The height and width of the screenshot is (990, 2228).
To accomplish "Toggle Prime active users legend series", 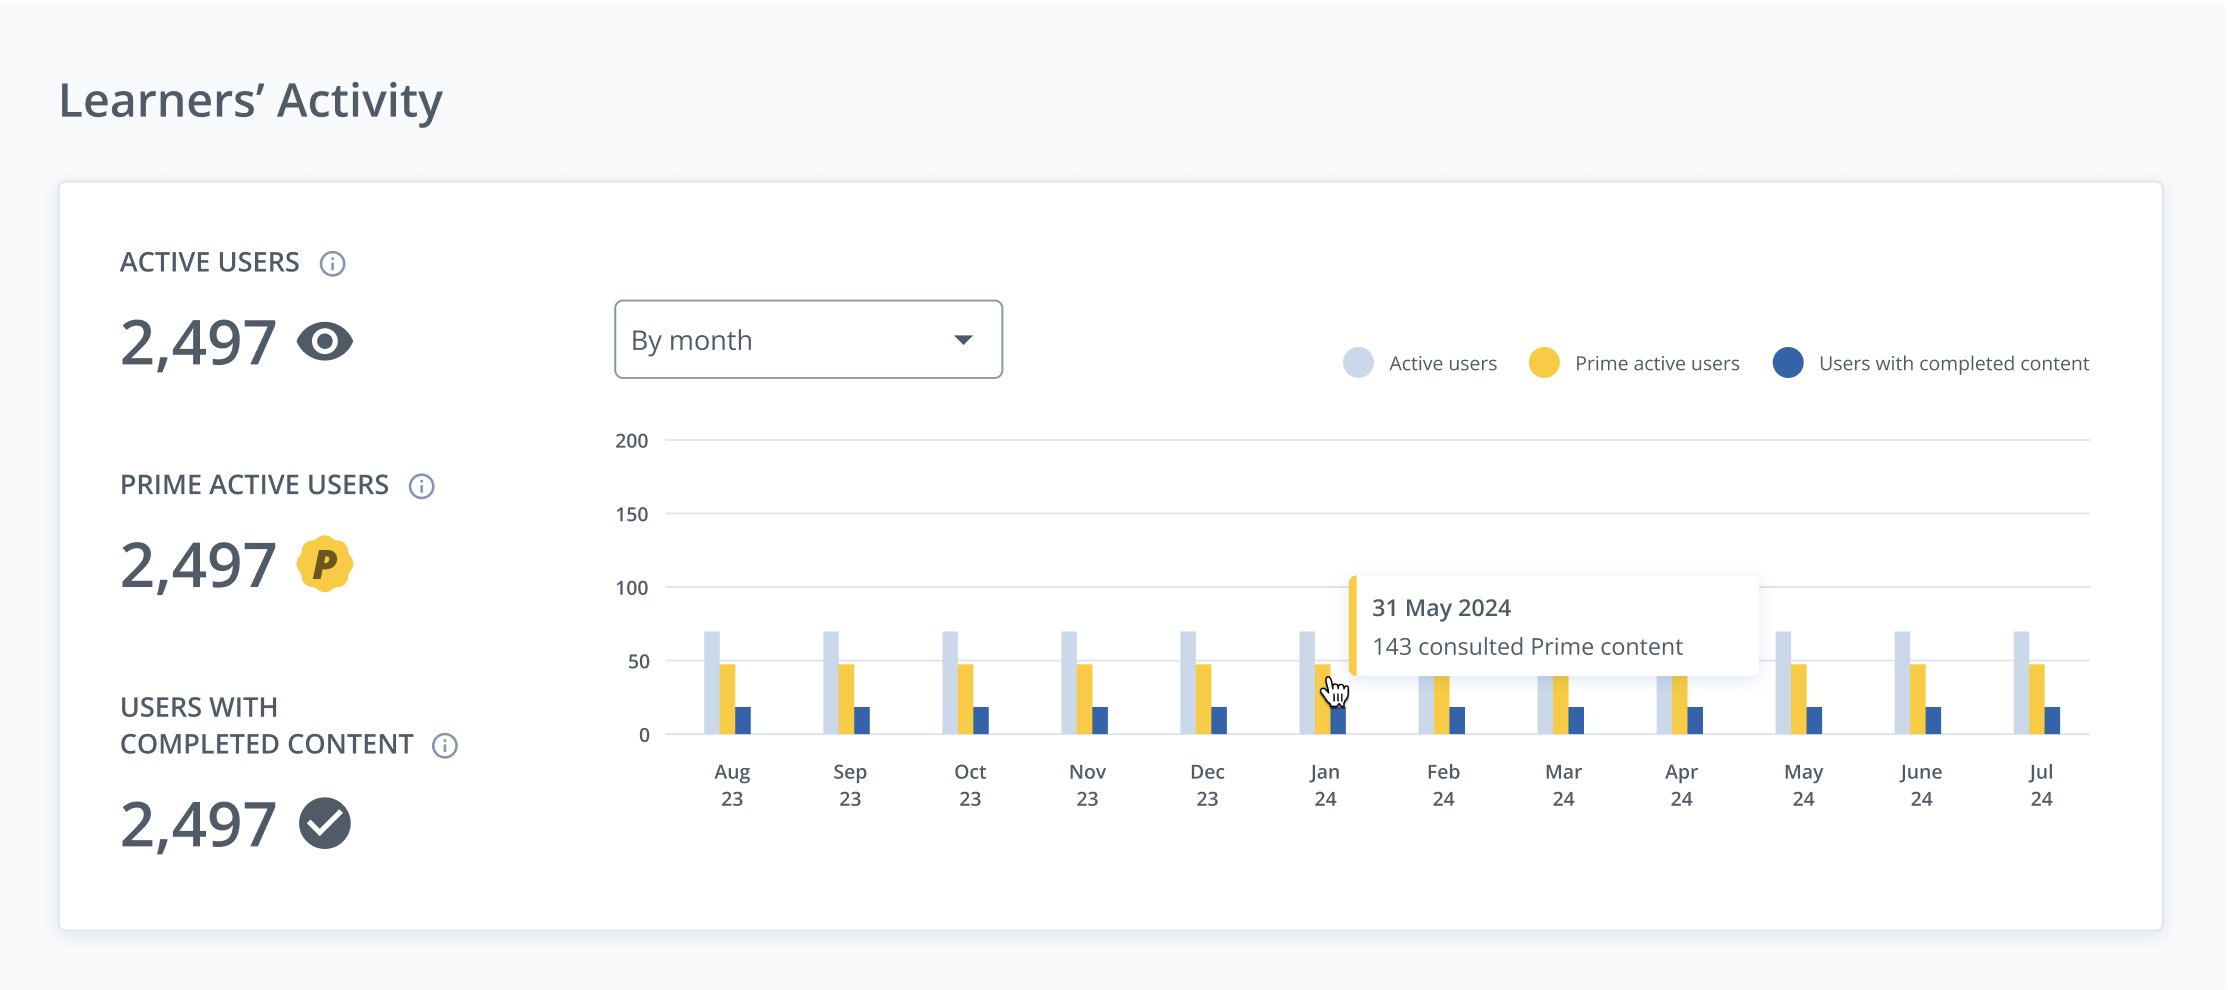I will [x=1634, y=363].
